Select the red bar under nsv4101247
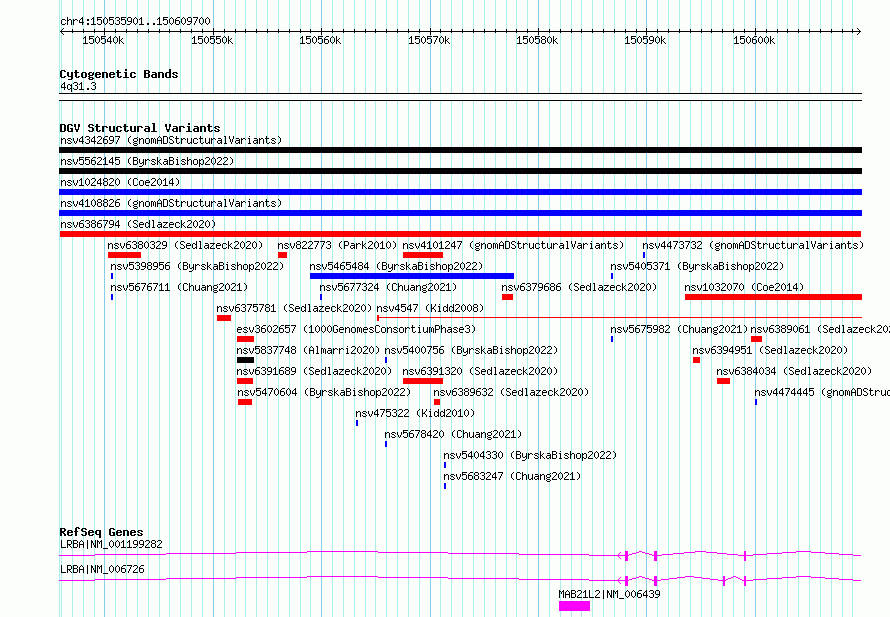The image size is (890, 617). (x=423, y=255)
